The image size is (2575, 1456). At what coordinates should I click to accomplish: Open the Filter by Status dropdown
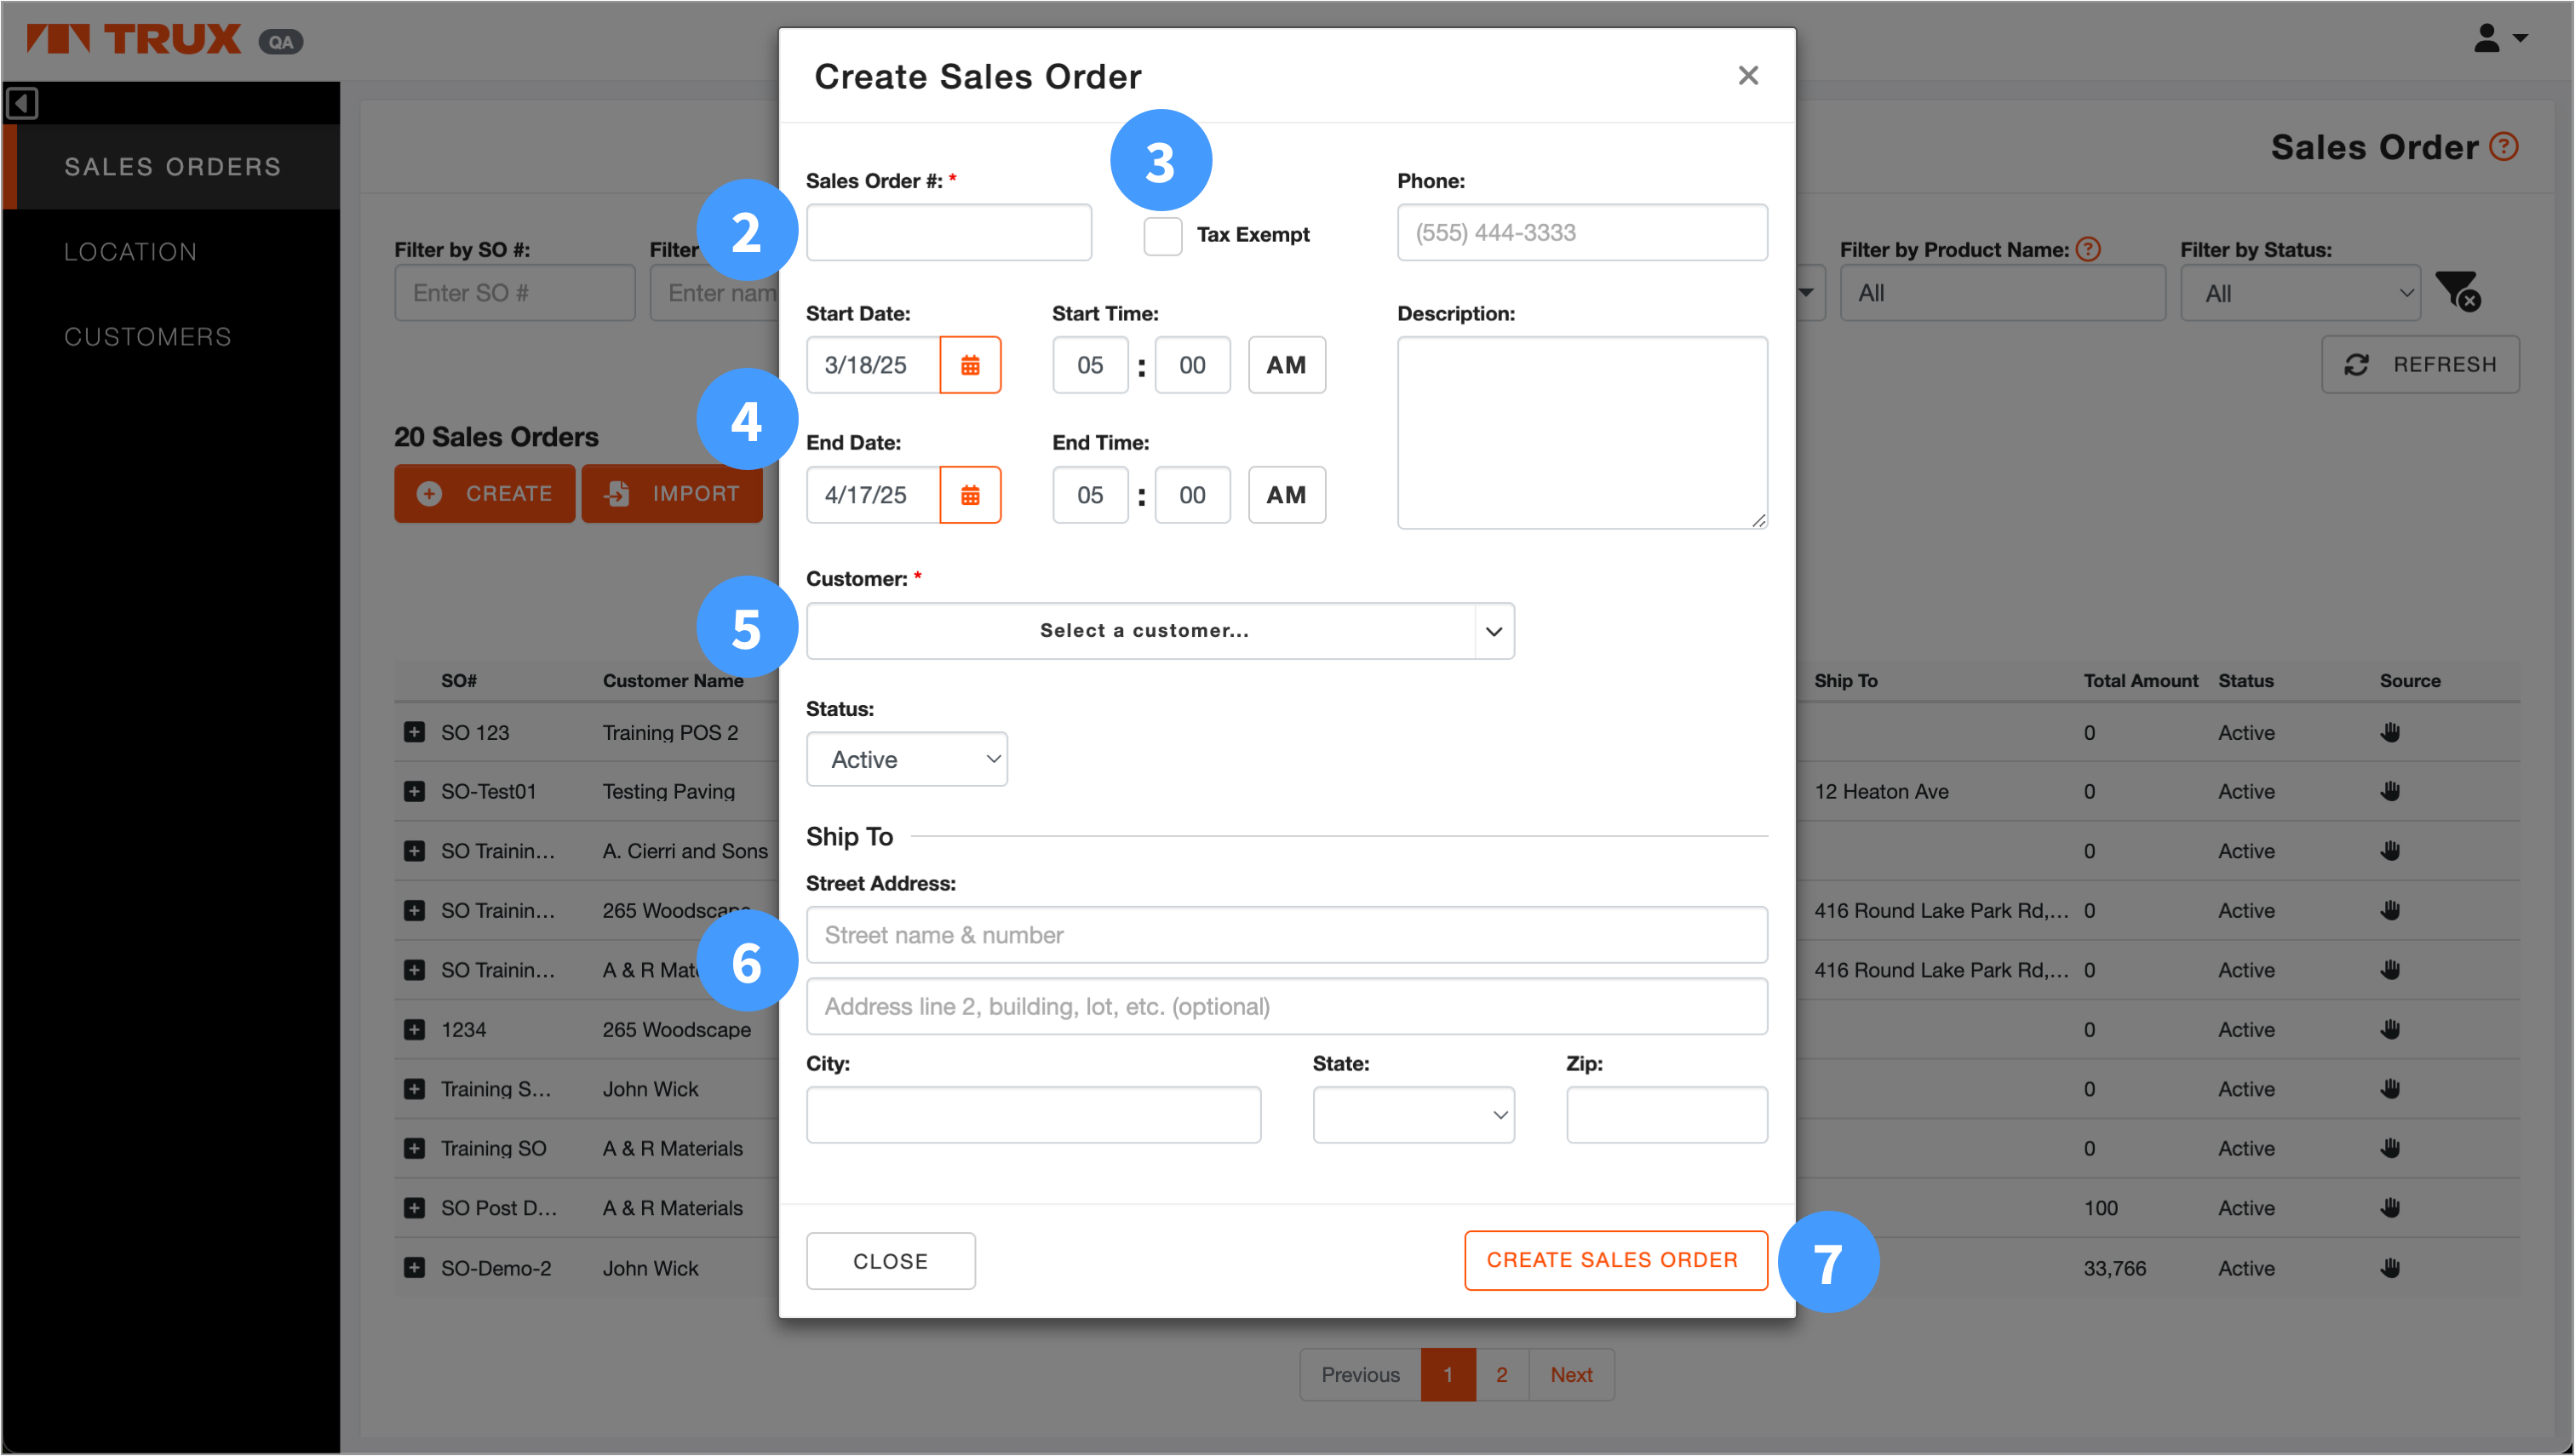(x=2300, y=293)
